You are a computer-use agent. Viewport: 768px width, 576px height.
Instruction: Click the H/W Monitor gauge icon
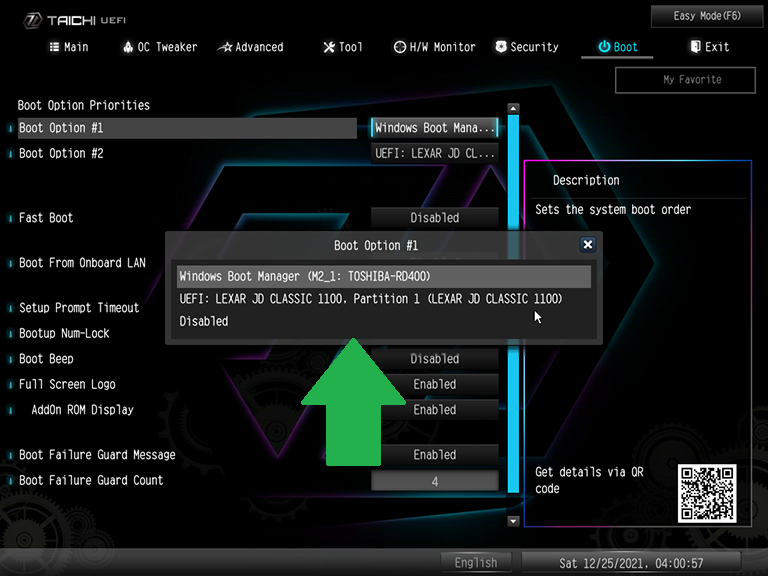400,47
